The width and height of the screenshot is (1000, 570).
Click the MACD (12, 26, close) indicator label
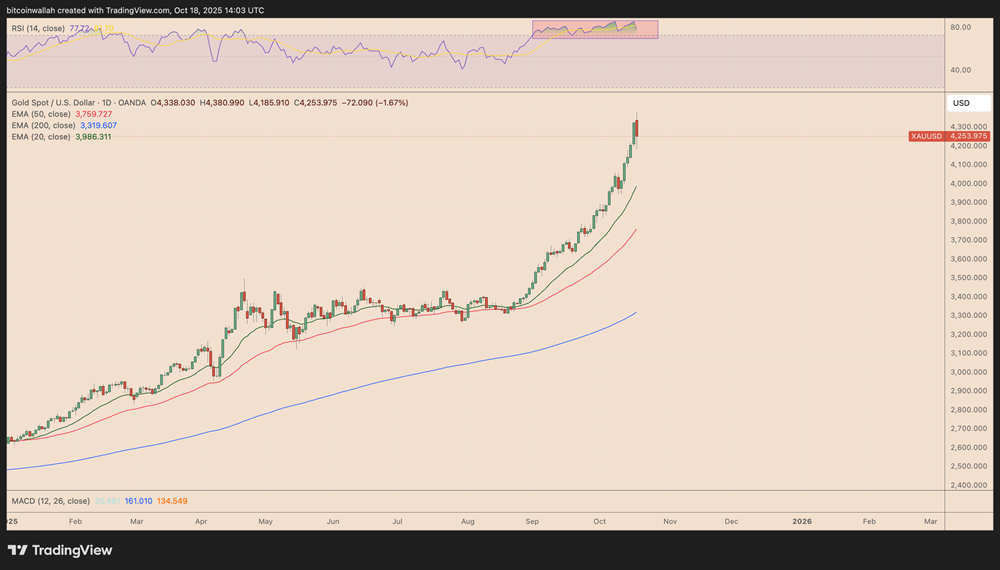50,500
